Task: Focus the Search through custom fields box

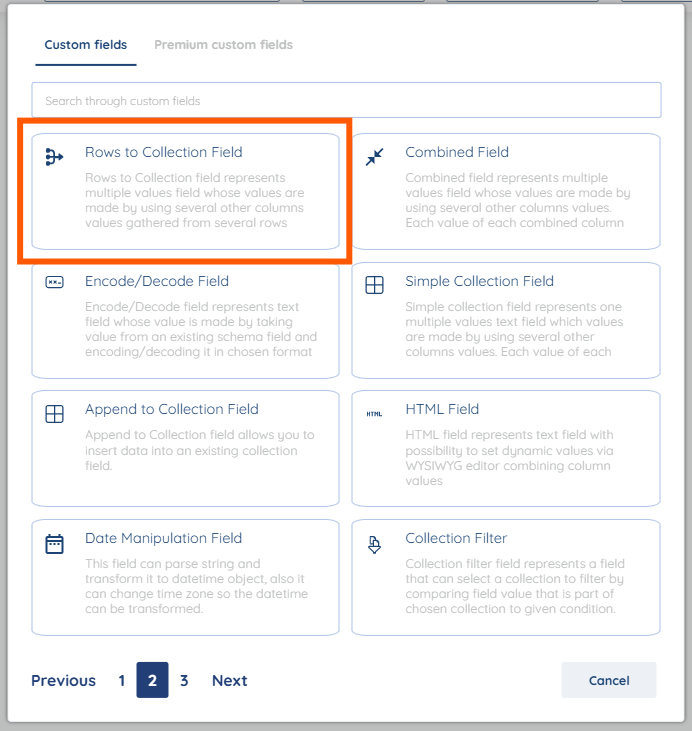Action: coord(346,100)
